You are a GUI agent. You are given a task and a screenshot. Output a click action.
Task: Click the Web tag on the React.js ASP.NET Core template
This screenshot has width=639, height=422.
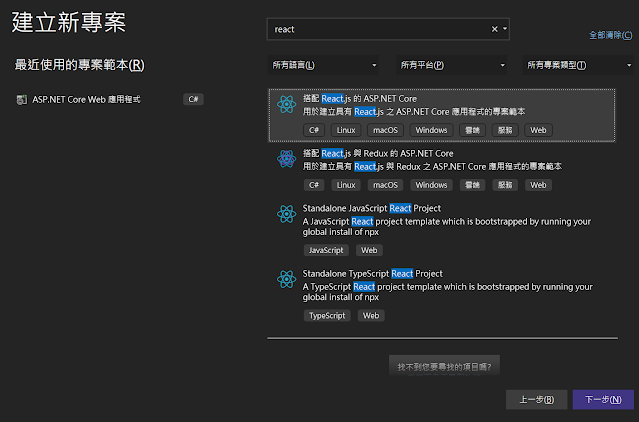click(x=538, y=130)
